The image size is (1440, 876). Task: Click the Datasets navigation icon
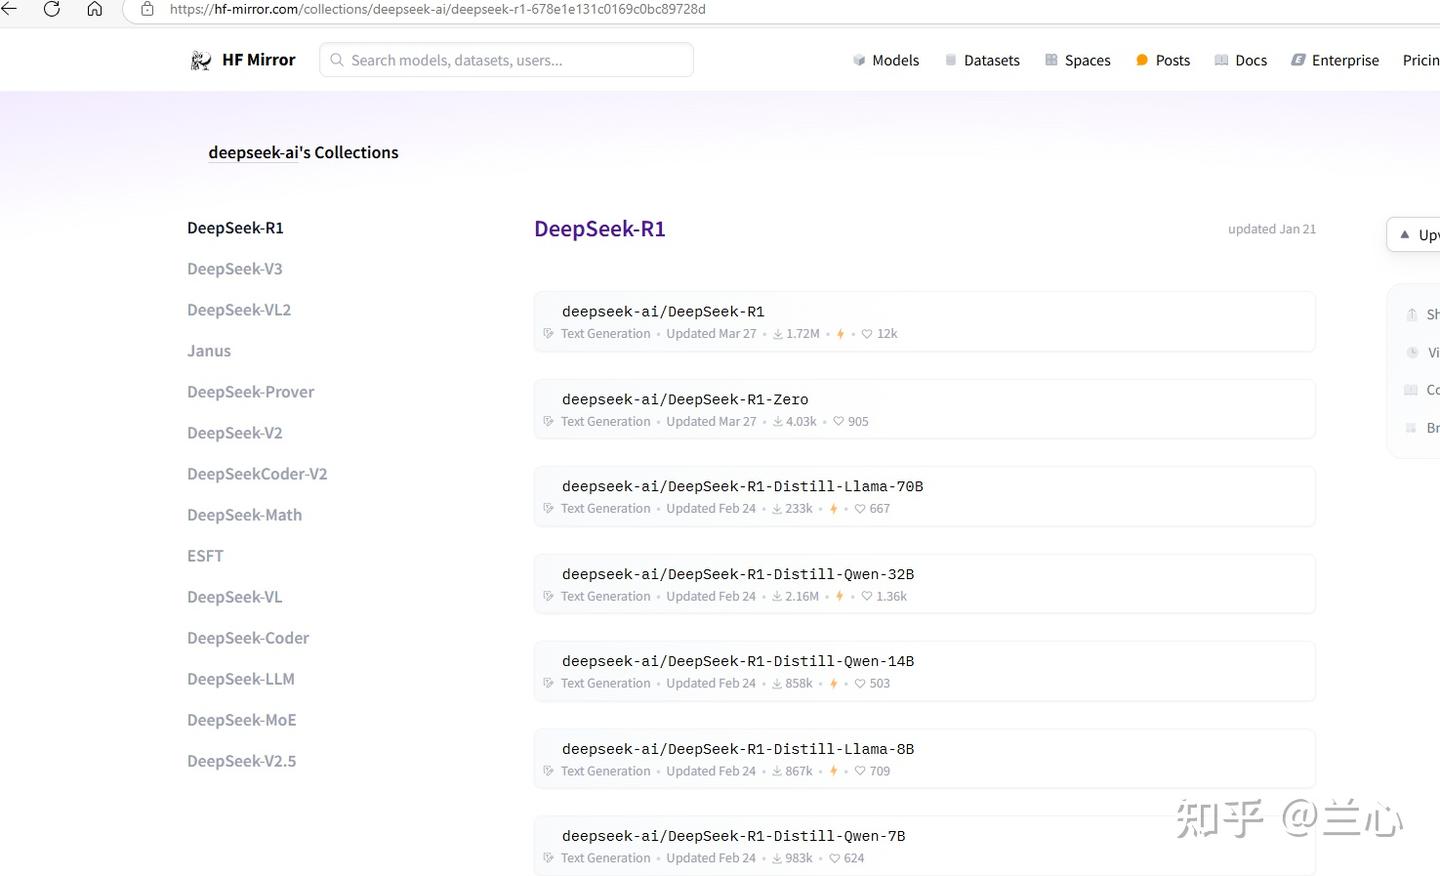pyautogui.click(x=950, y=59)
